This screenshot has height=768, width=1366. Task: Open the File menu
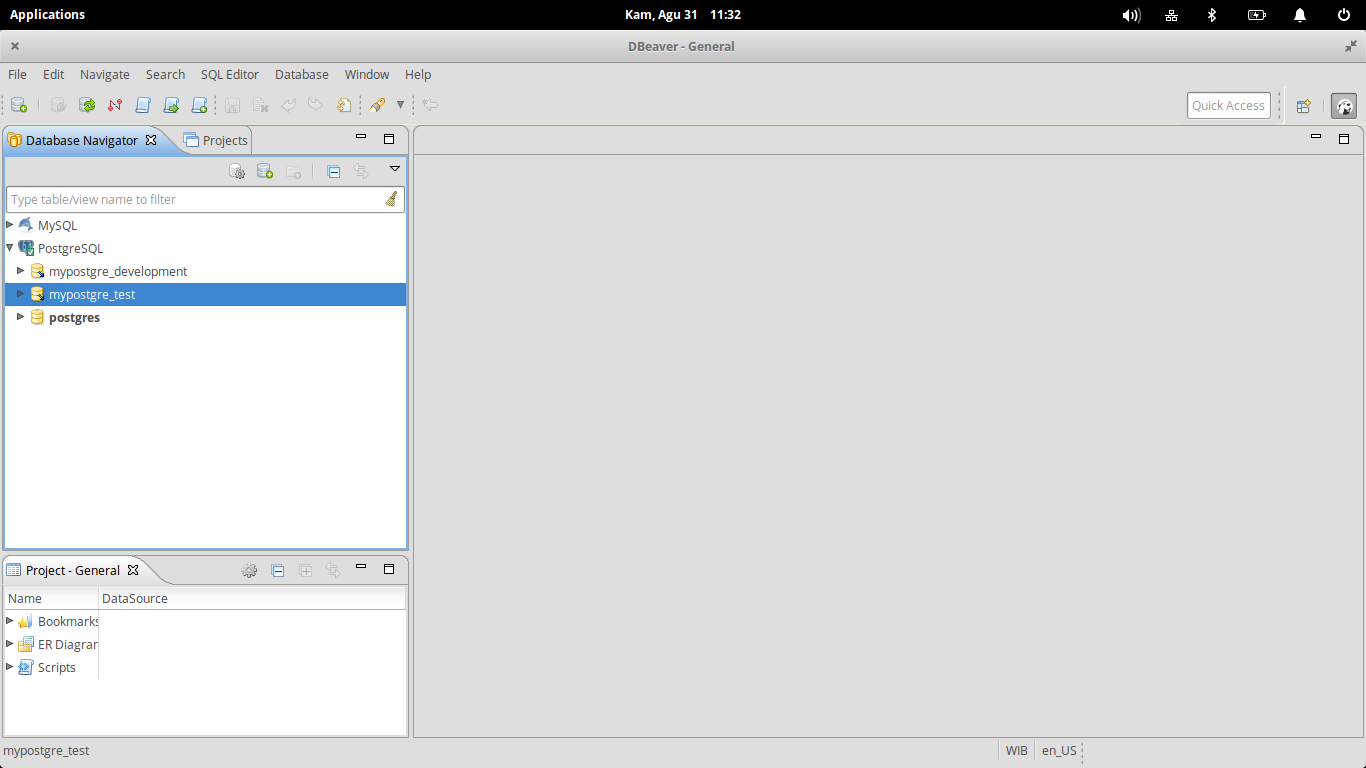point(17,74)
